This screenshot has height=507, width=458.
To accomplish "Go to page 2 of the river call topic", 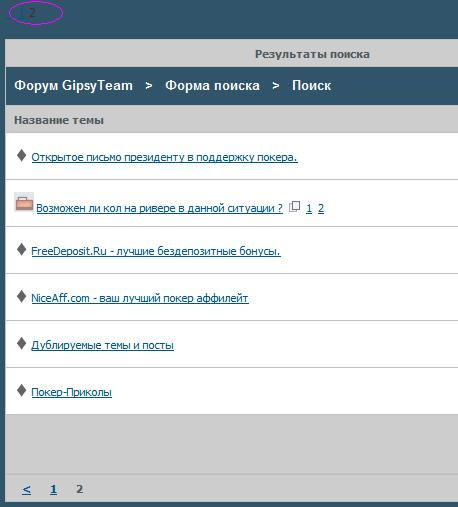I will click(321, 208).
